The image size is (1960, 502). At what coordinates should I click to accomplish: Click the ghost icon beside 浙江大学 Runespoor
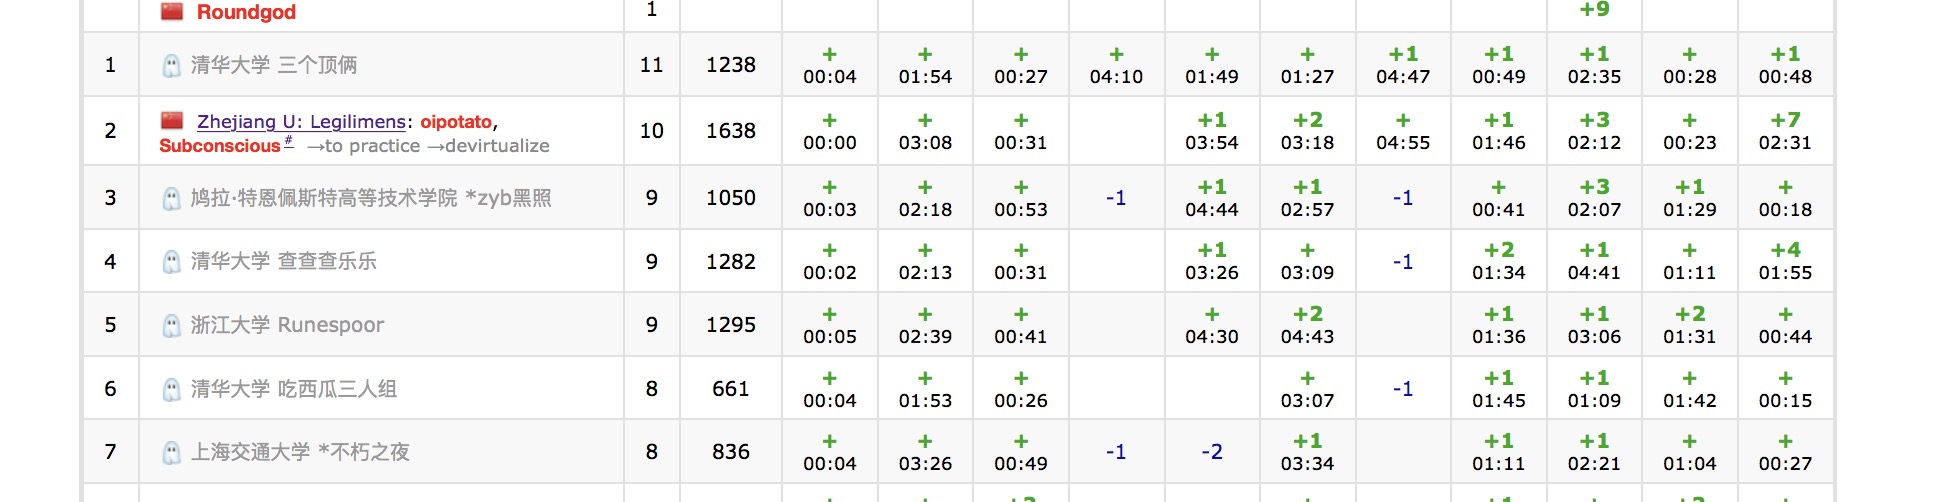pyautogui.click(x=172, y=326)
